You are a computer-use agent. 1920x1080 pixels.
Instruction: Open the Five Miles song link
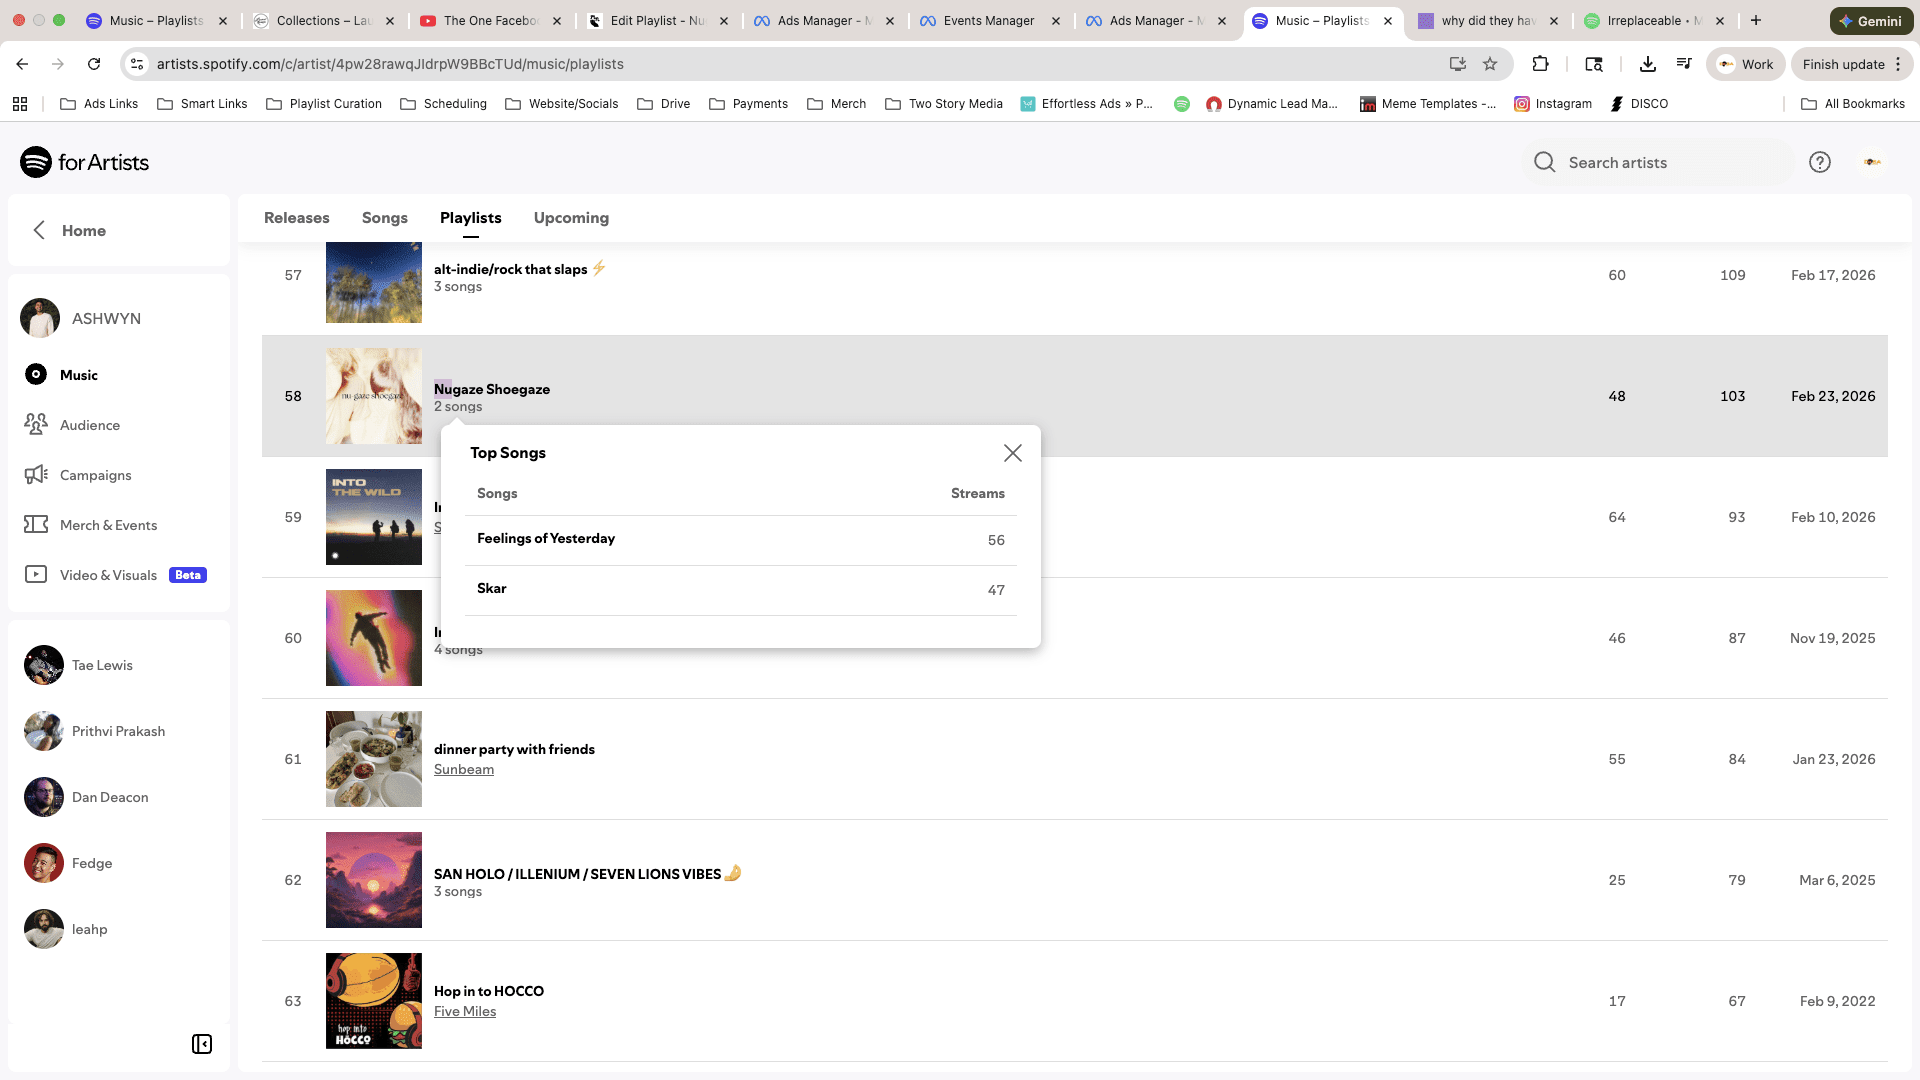(465, 1011)
